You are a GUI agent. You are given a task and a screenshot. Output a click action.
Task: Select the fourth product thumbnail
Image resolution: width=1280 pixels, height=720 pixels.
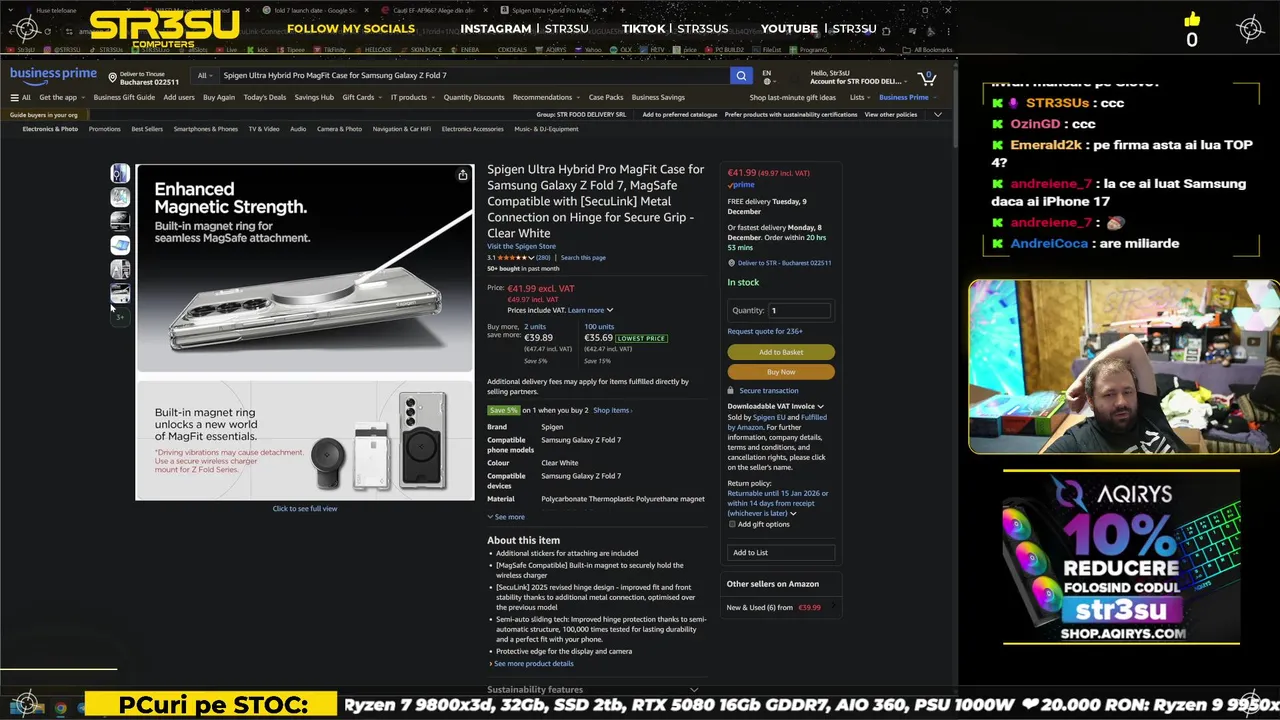120,245
